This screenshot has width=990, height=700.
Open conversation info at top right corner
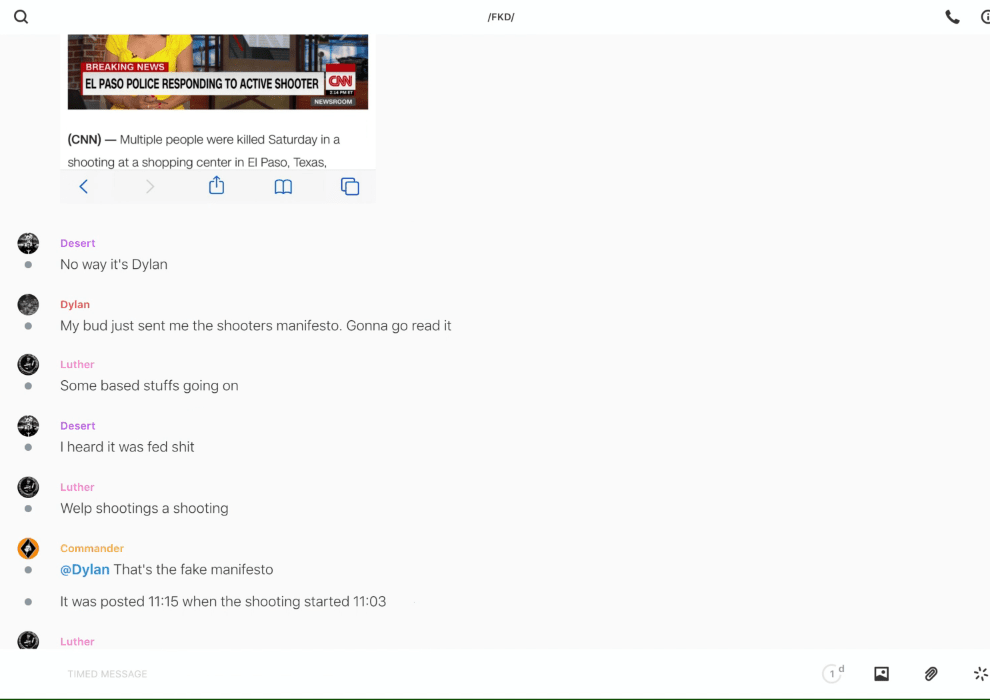984,17
